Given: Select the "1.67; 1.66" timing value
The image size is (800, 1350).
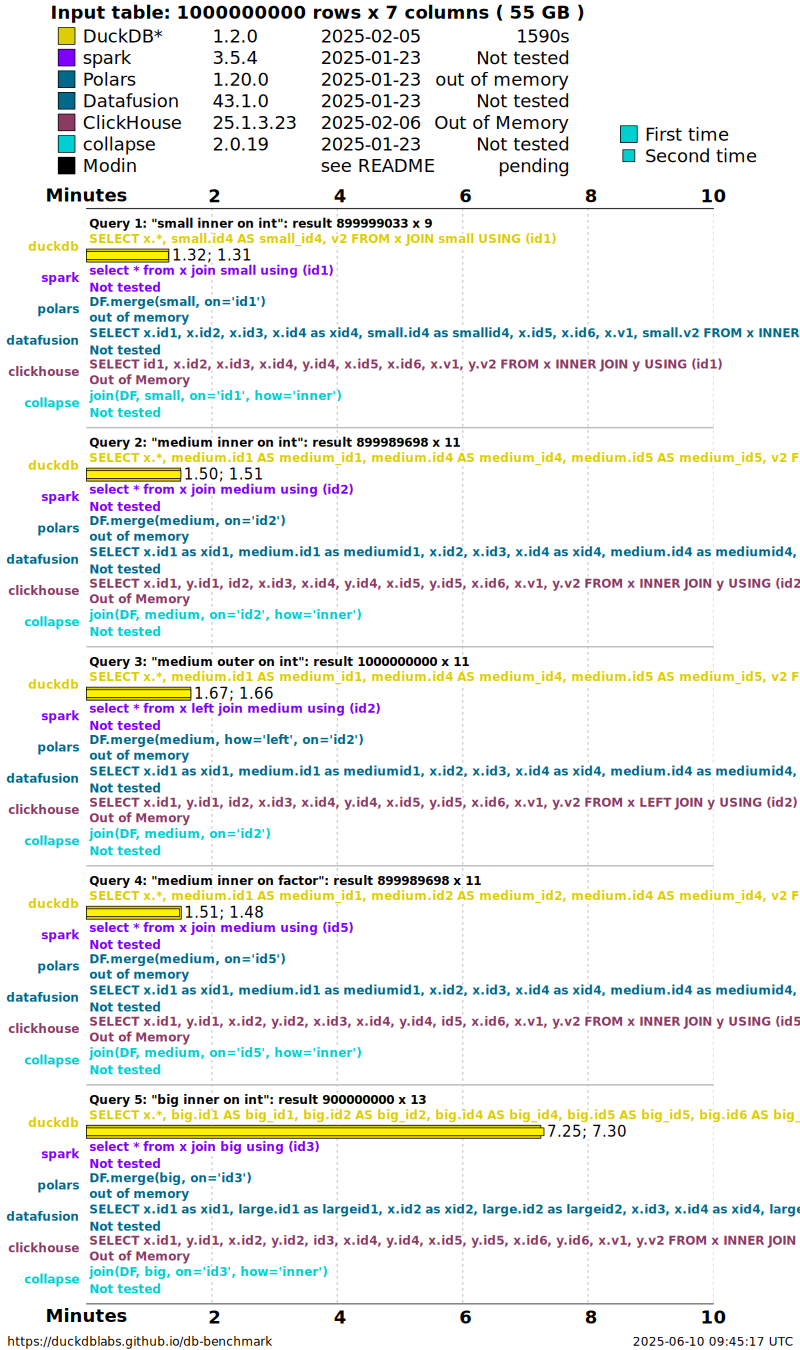Looking at the screenshot, I should [x=234, y=693].
